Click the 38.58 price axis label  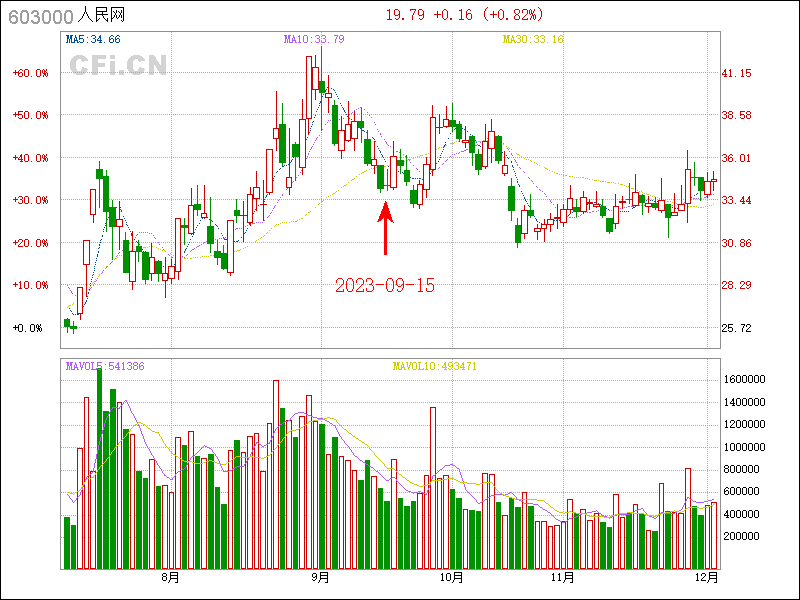tap(736, 115)
